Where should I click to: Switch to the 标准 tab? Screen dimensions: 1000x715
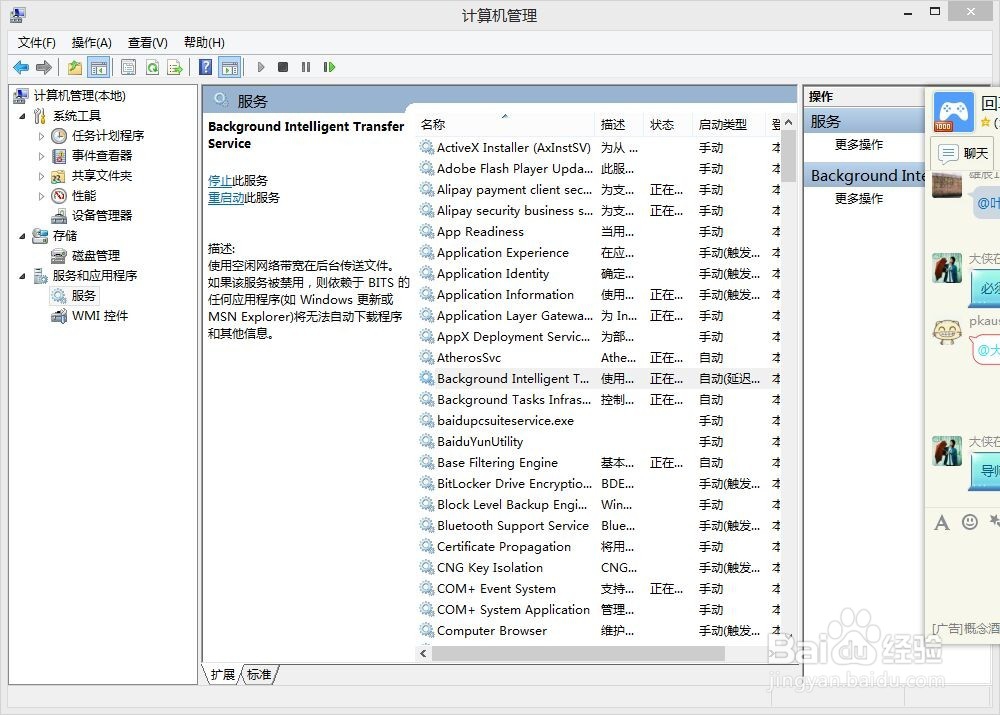pos(259,675)
